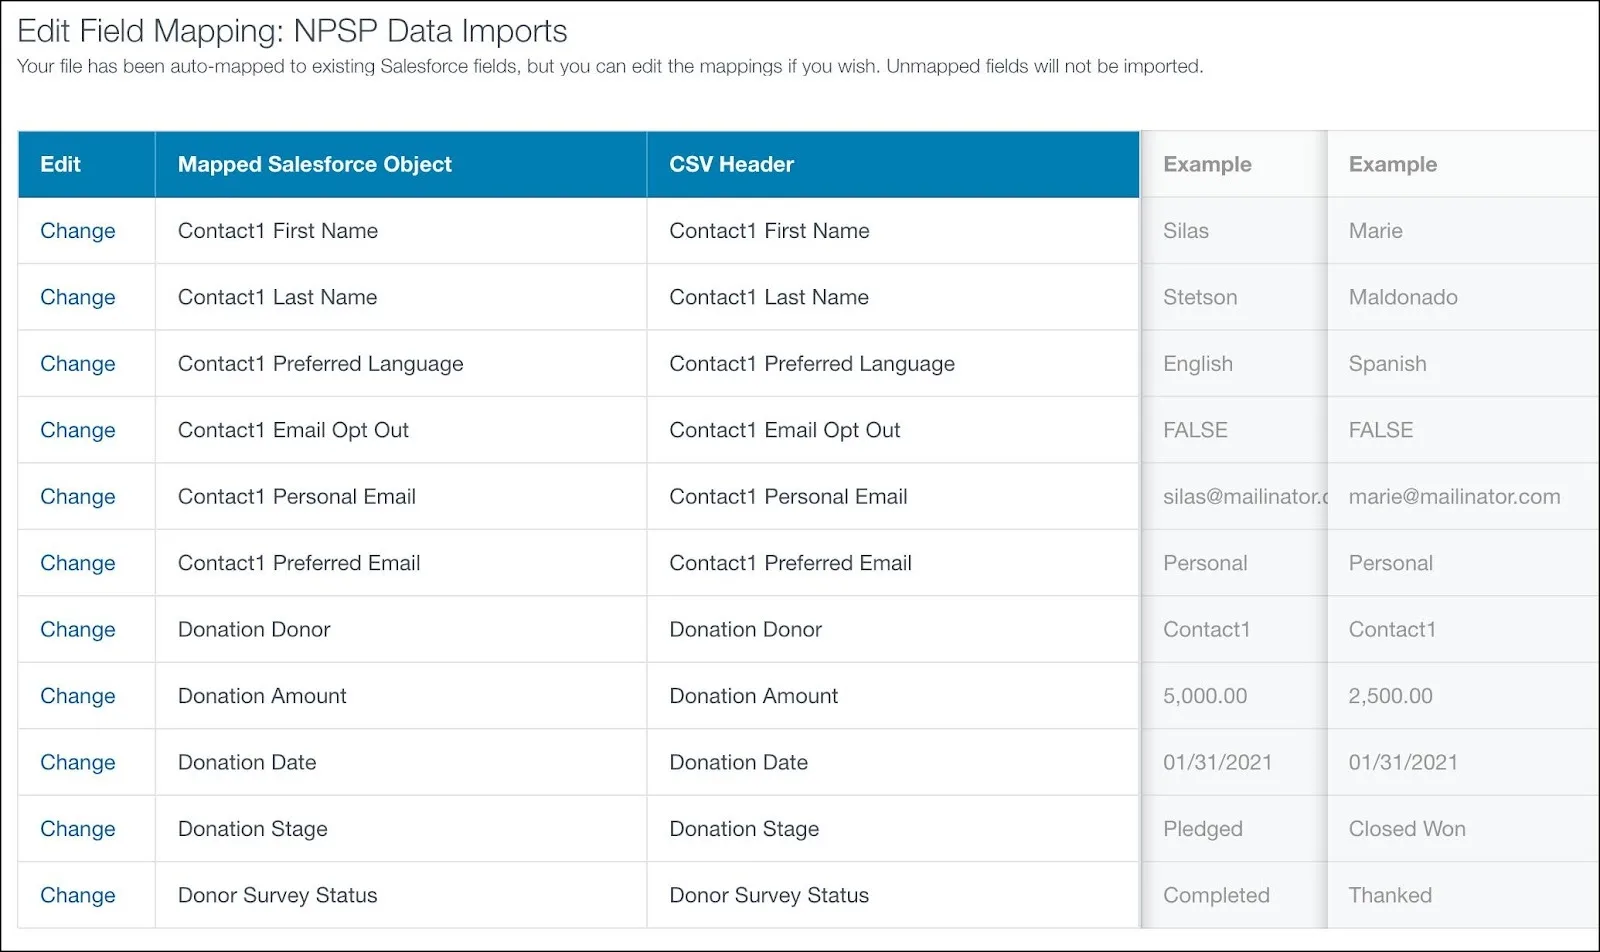This screenshot has width=1600, height=952.
Task: Click Change link for Contact1 First Name
Action: 77,231
